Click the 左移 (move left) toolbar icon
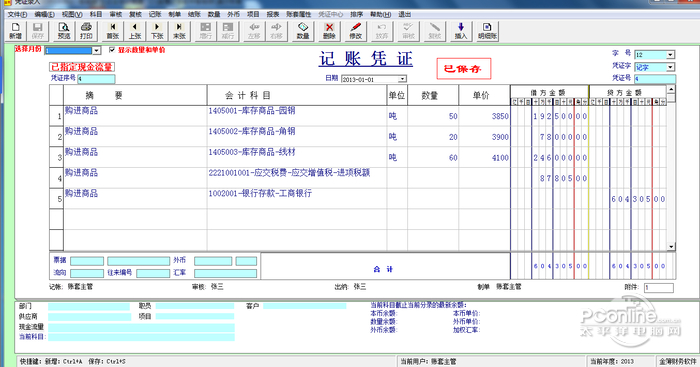This screenshot has height=367, width=700. click(254, 31)
